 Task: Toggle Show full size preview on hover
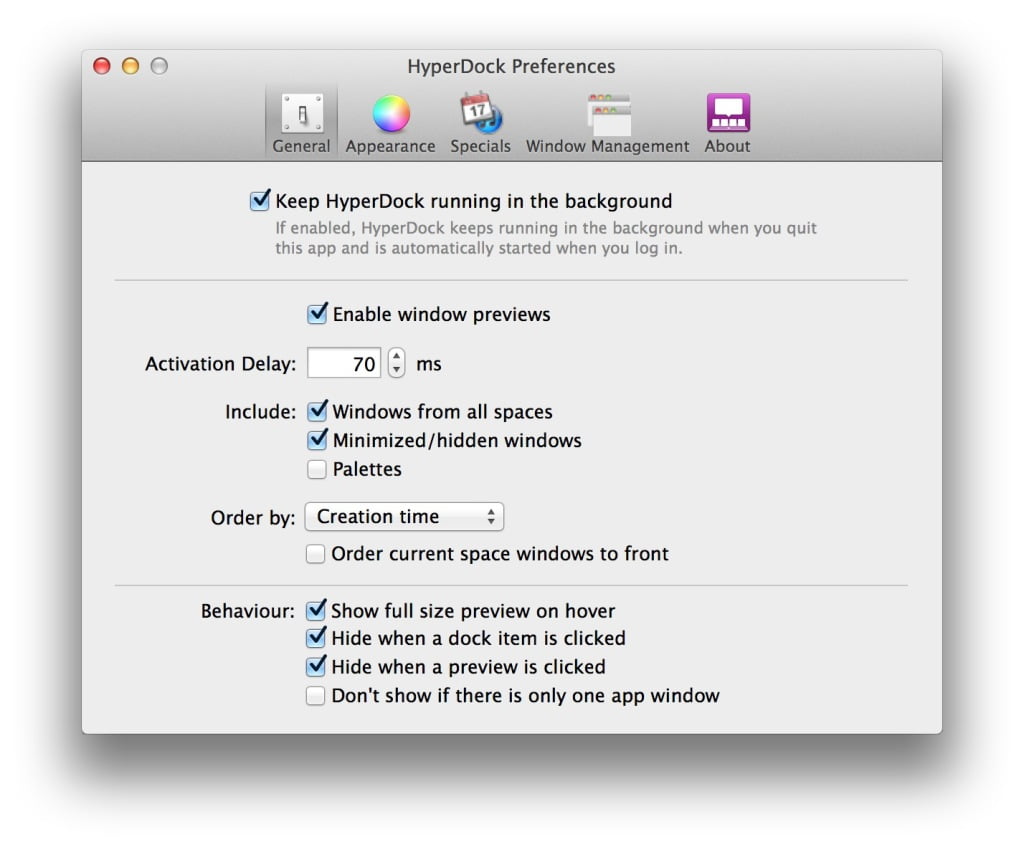click(316, 610)
